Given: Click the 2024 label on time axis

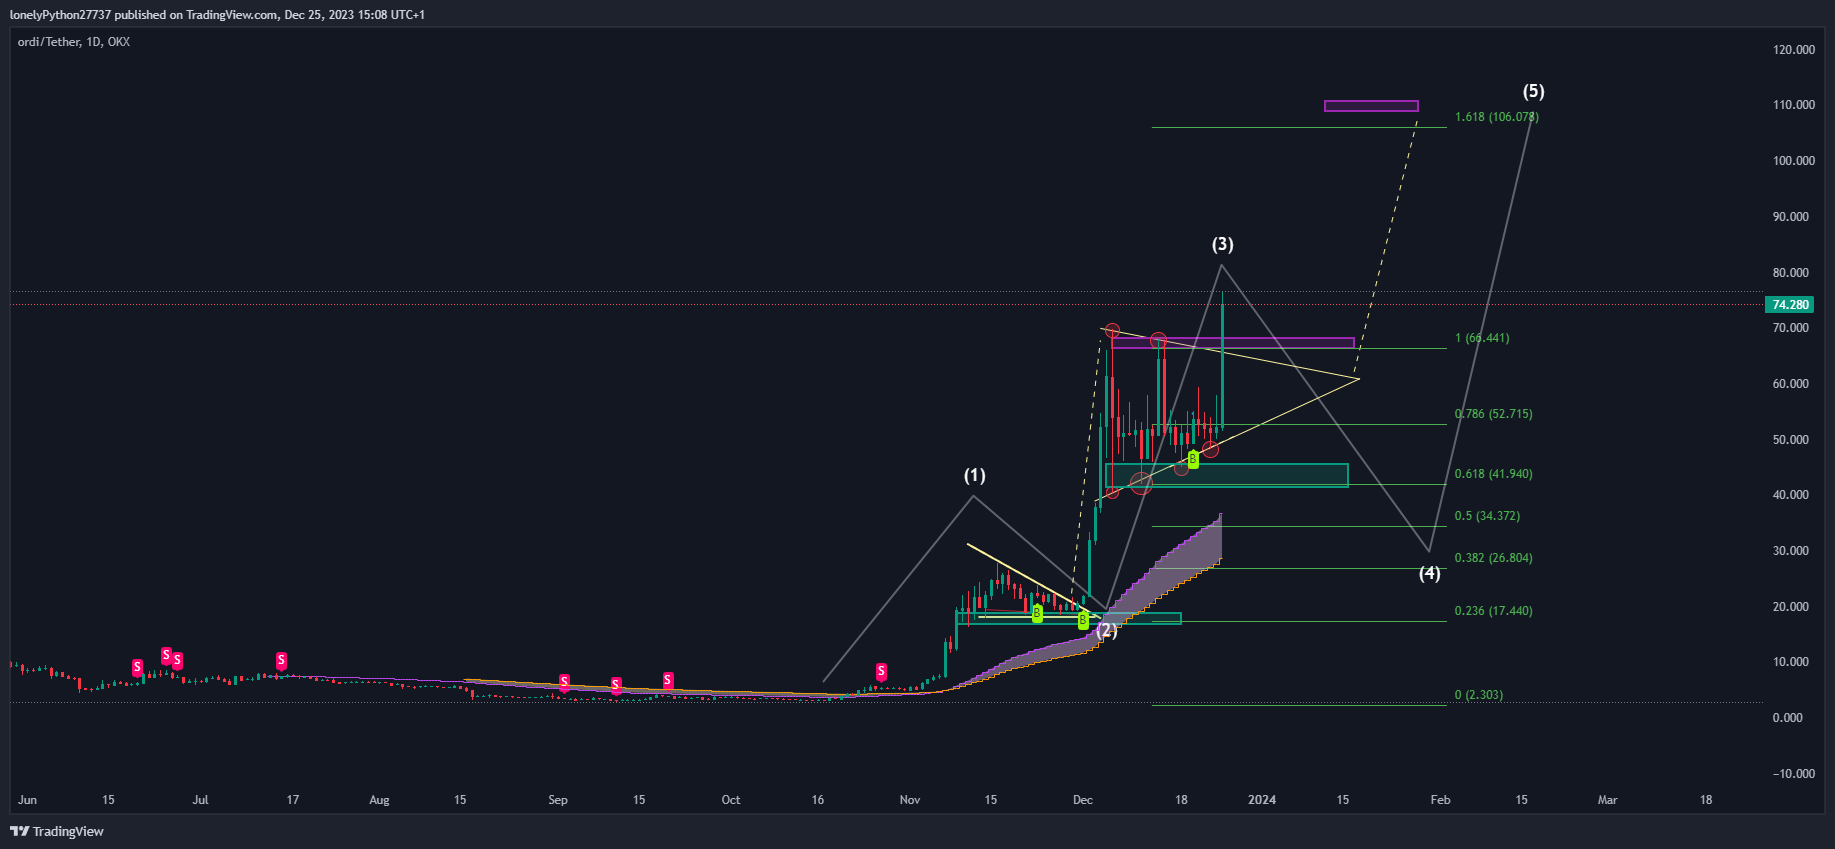Looking at the screenshot, I should click(x=1262, y=800).
